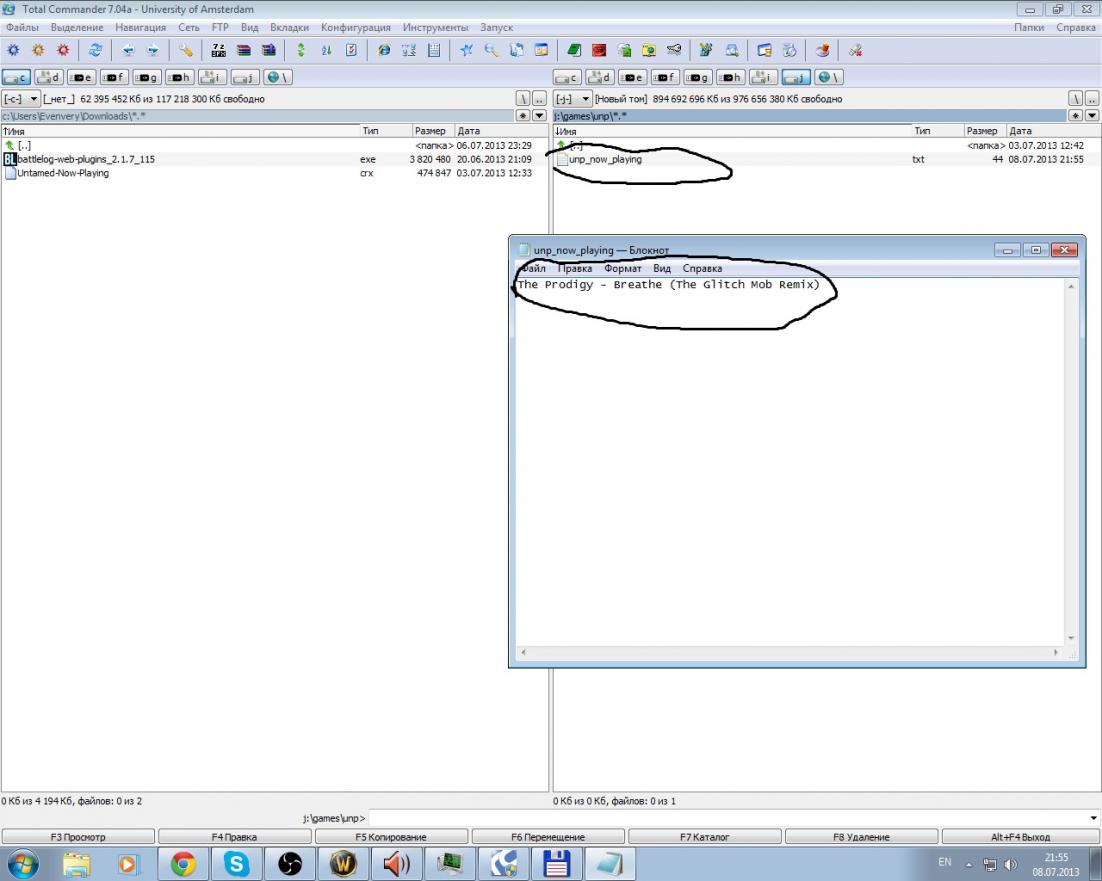Click the green vertical arrows icon
The width and height of the screenshot is (1102, 881).
pos(300,50)
